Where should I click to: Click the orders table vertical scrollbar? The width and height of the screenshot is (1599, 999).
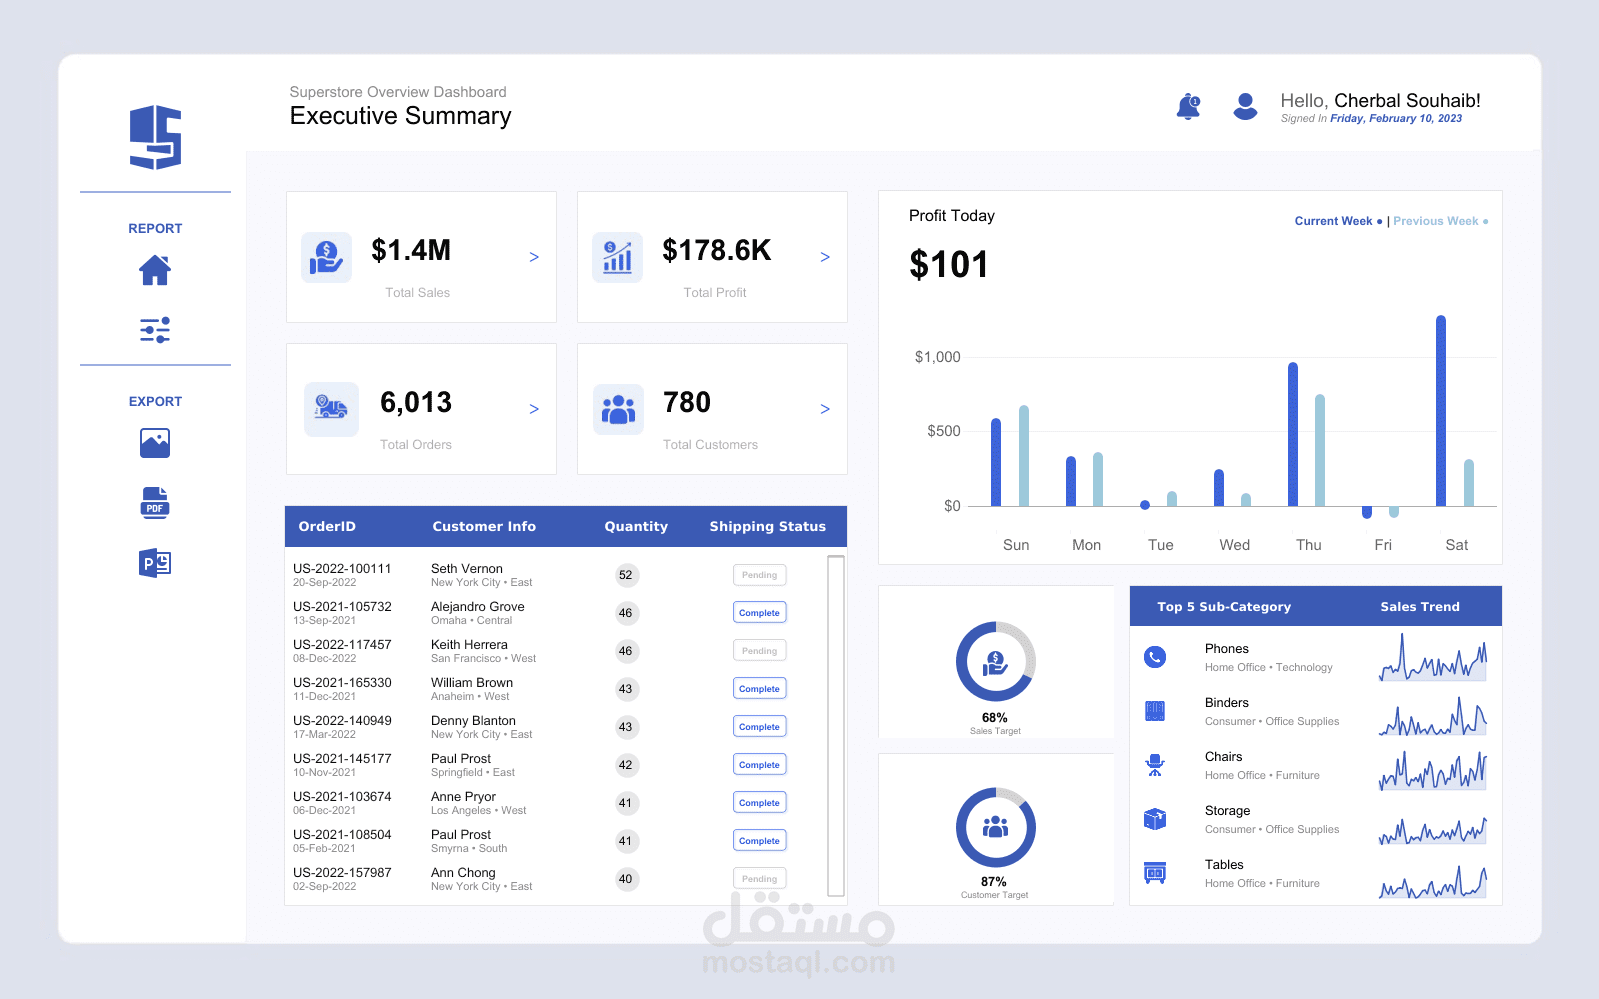[837, 726]
